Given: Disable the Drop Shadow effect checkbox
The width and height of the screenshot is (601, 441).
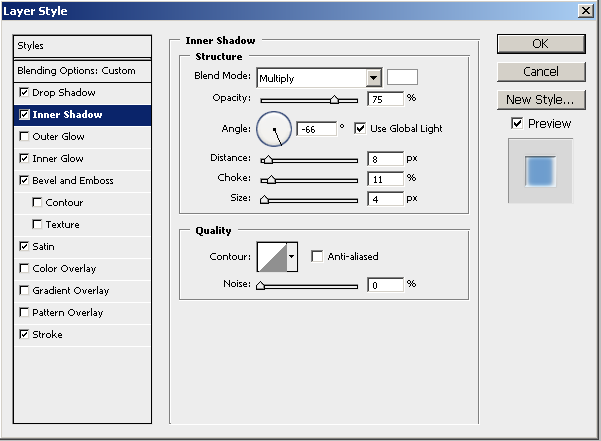Looking at the screenshot, I should [x=24, y=93].
